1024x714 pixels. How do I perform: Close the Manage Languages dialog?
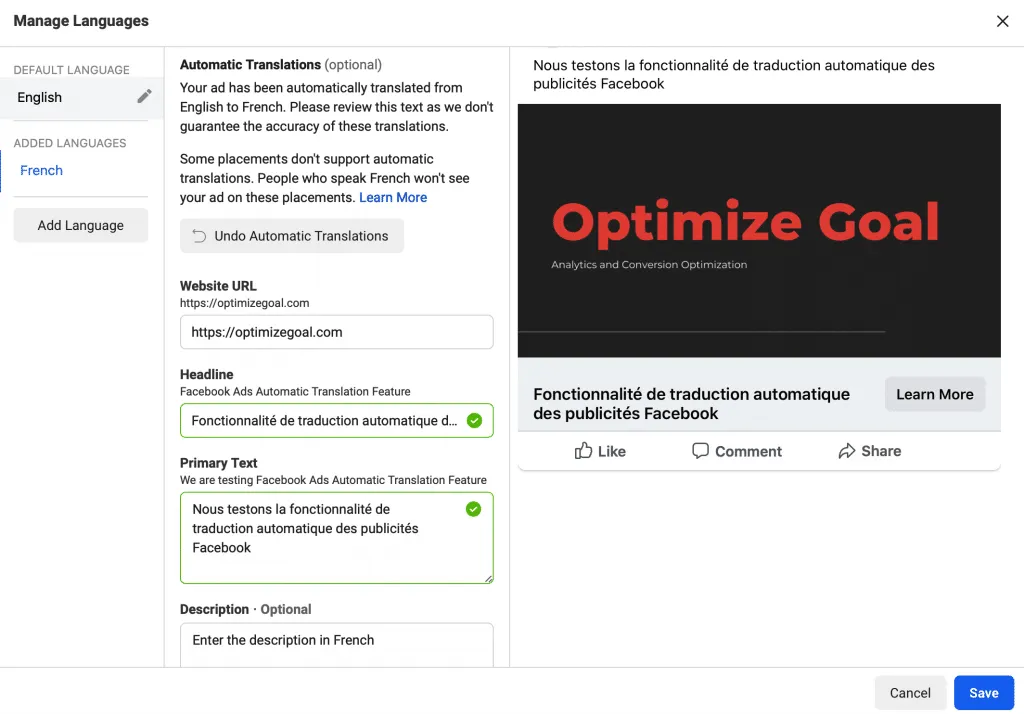1002,21
